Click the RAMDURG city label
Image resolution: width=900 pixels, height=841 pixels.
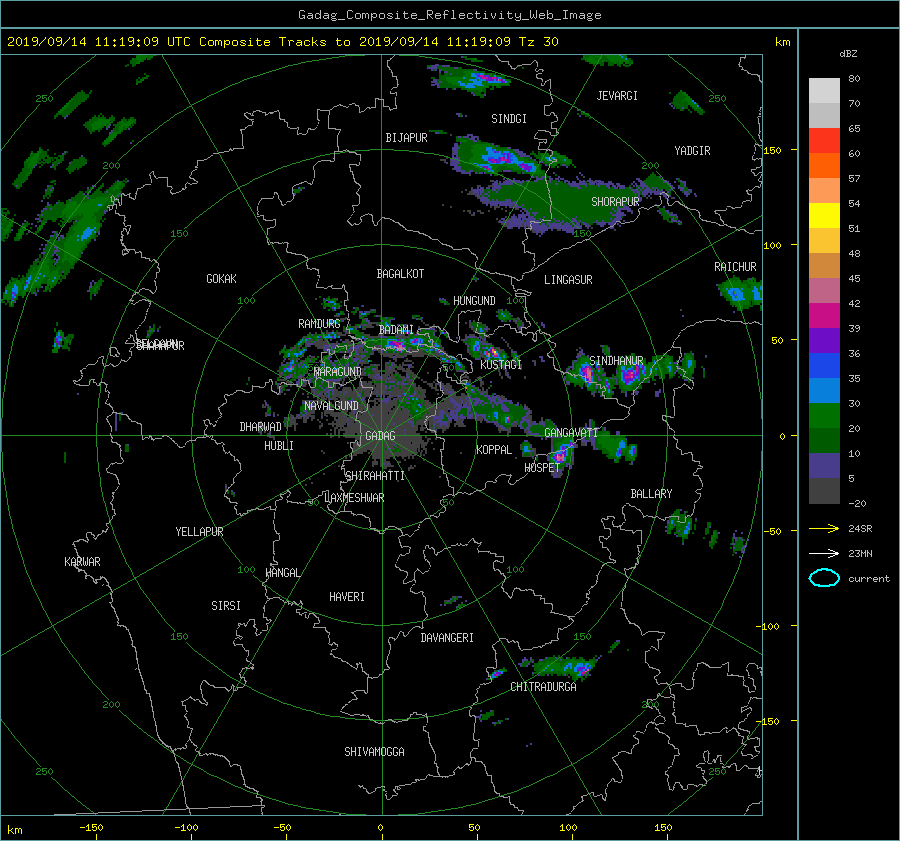[319, 324]
